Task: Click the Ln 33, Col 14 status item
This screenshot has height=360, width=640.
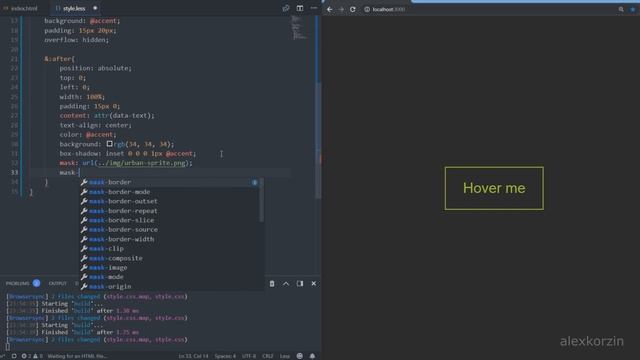Action: (193, 356)
